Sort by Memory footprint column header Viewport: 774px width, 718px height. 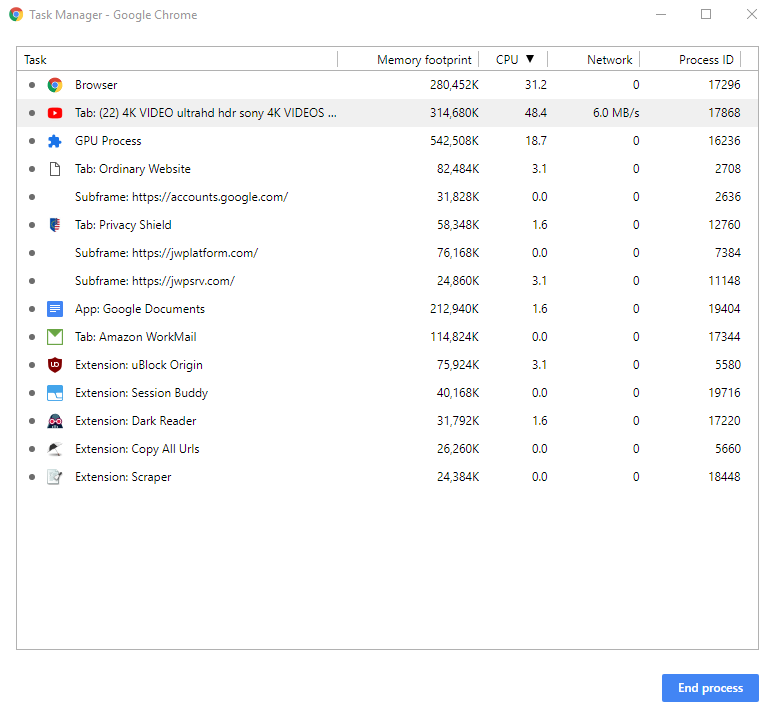pyautogui.click(x=409, y=60)
